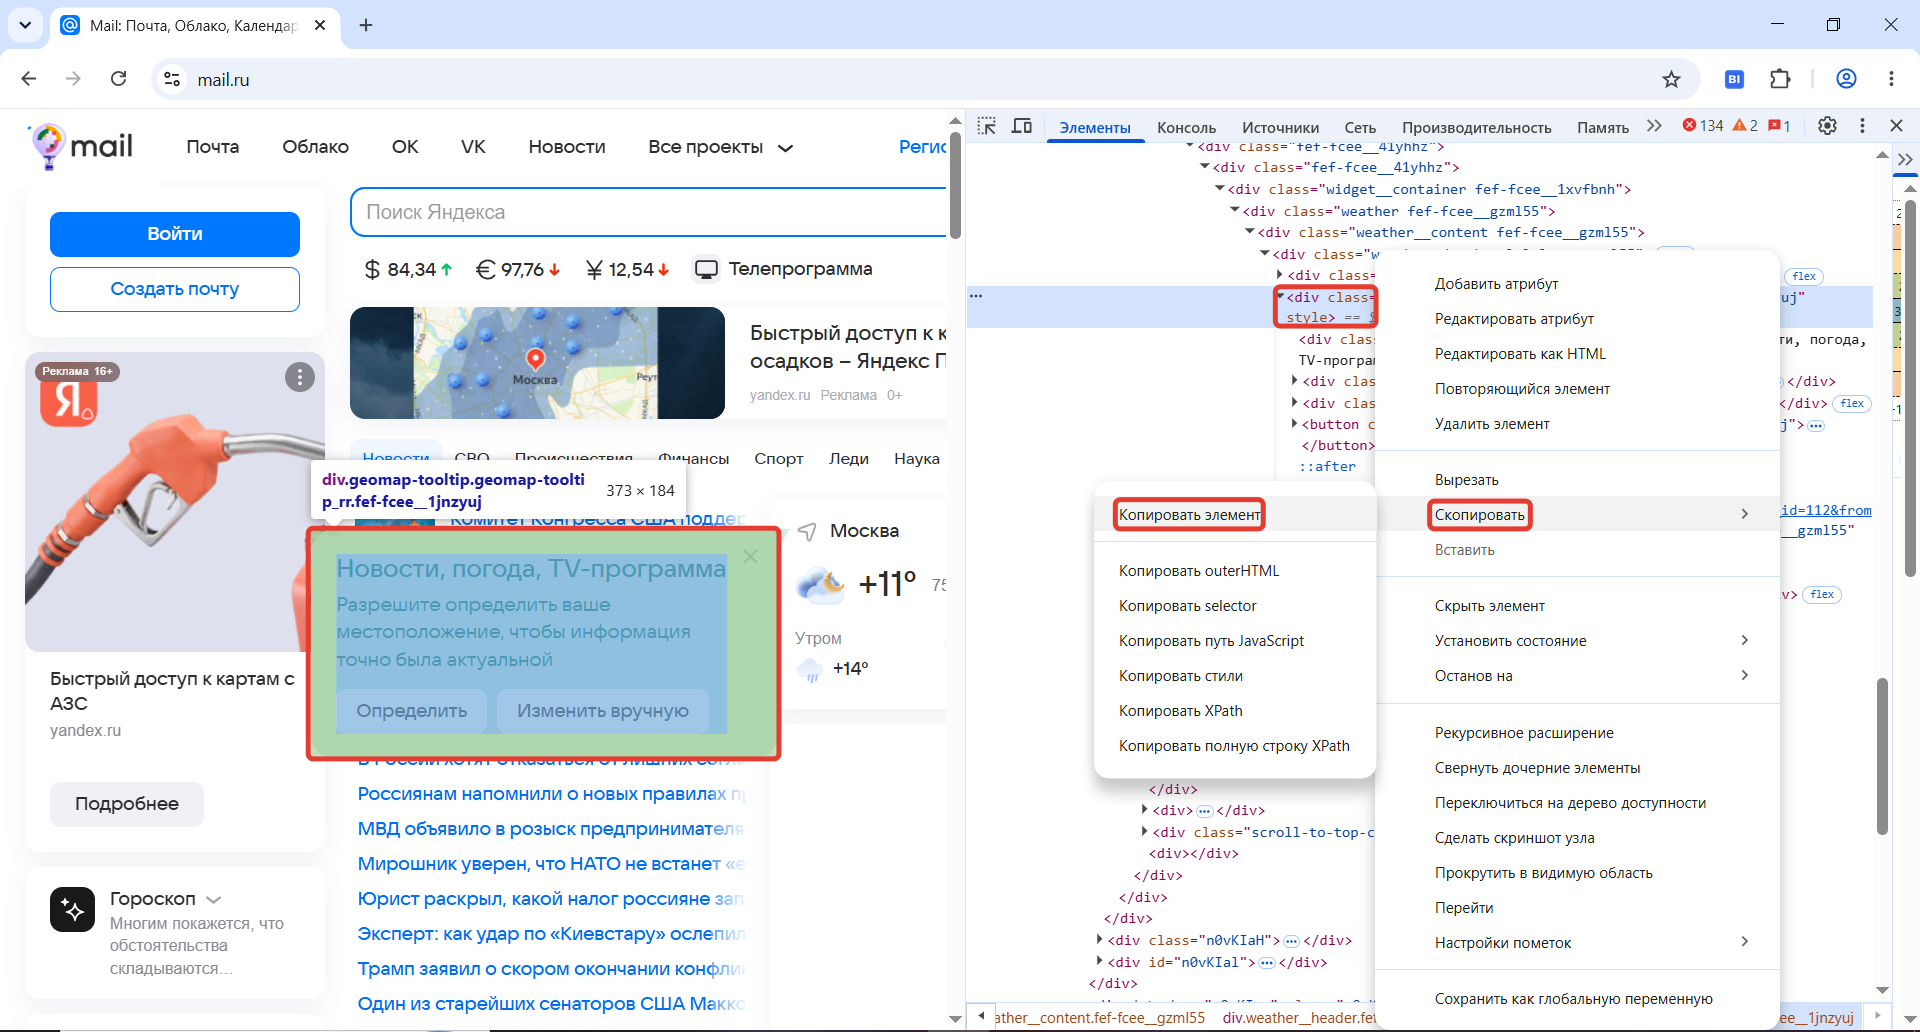Click the blue Войти button
The width and height of the screenshot is (1920, 1032).
[x=175, y=234]
